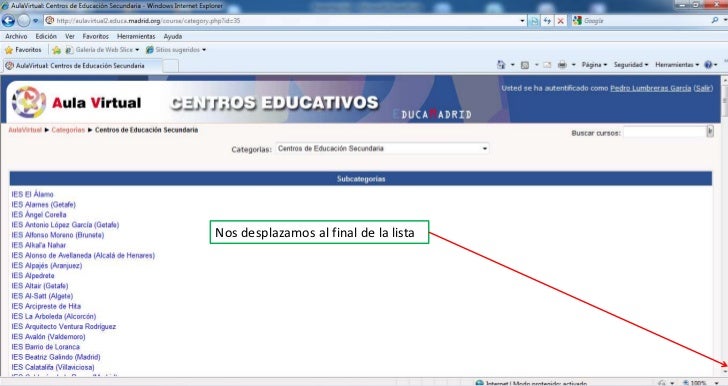Viewport: 728px width, 386px height.
Task: Open the recent pages dropdown beside Forward
Action: click(x=36, y=21)
